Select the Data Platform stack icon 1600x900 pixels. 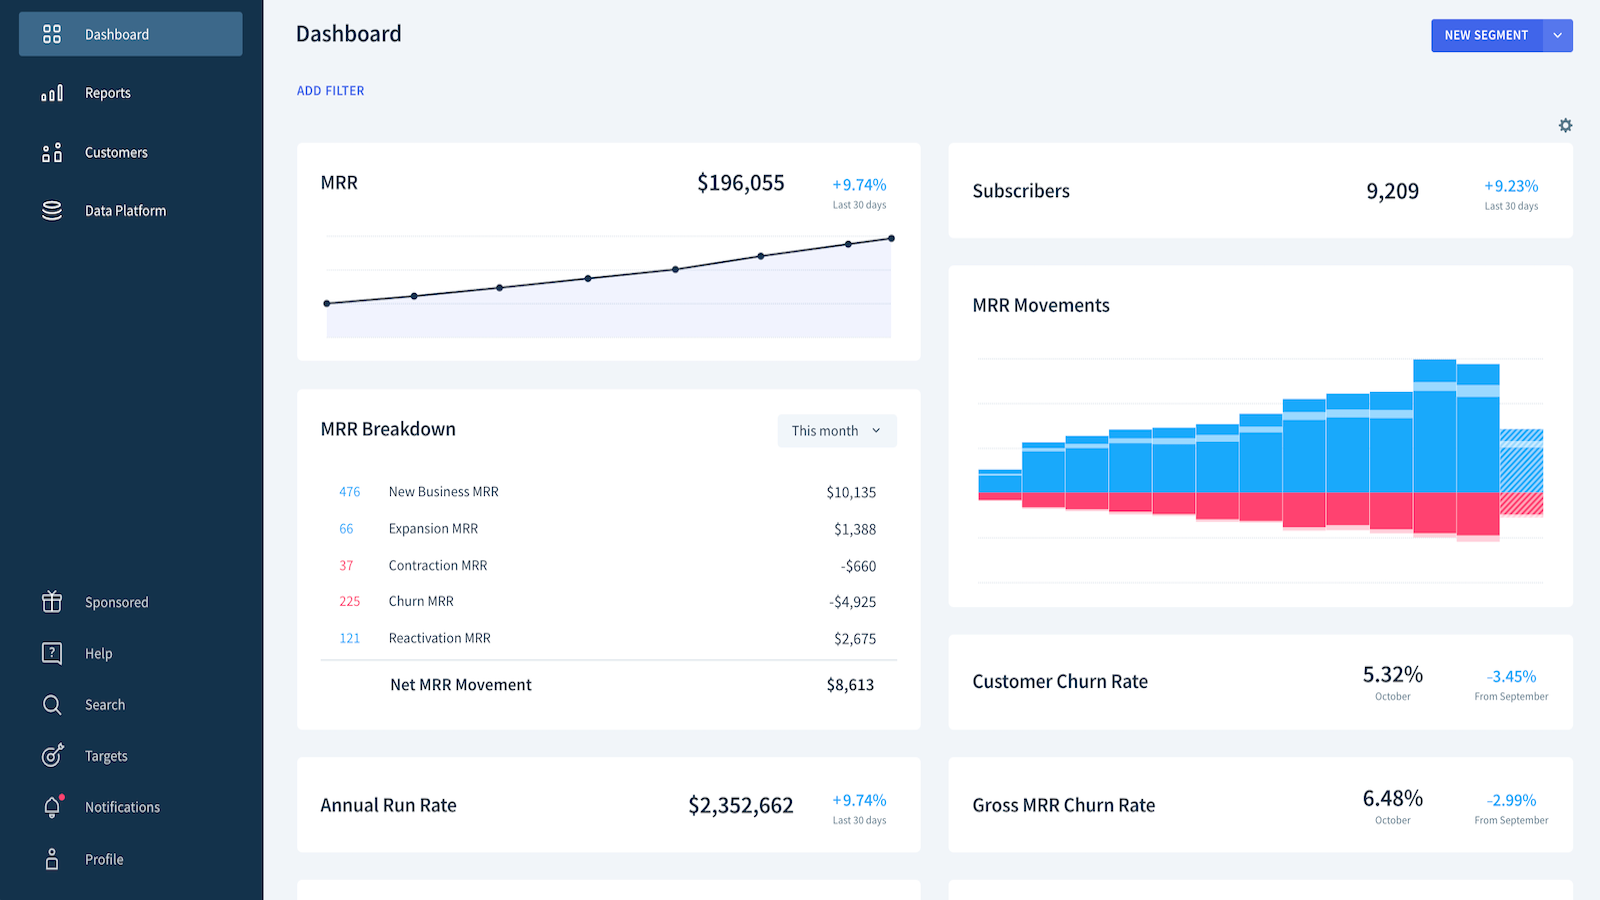[x=52, y=211]
